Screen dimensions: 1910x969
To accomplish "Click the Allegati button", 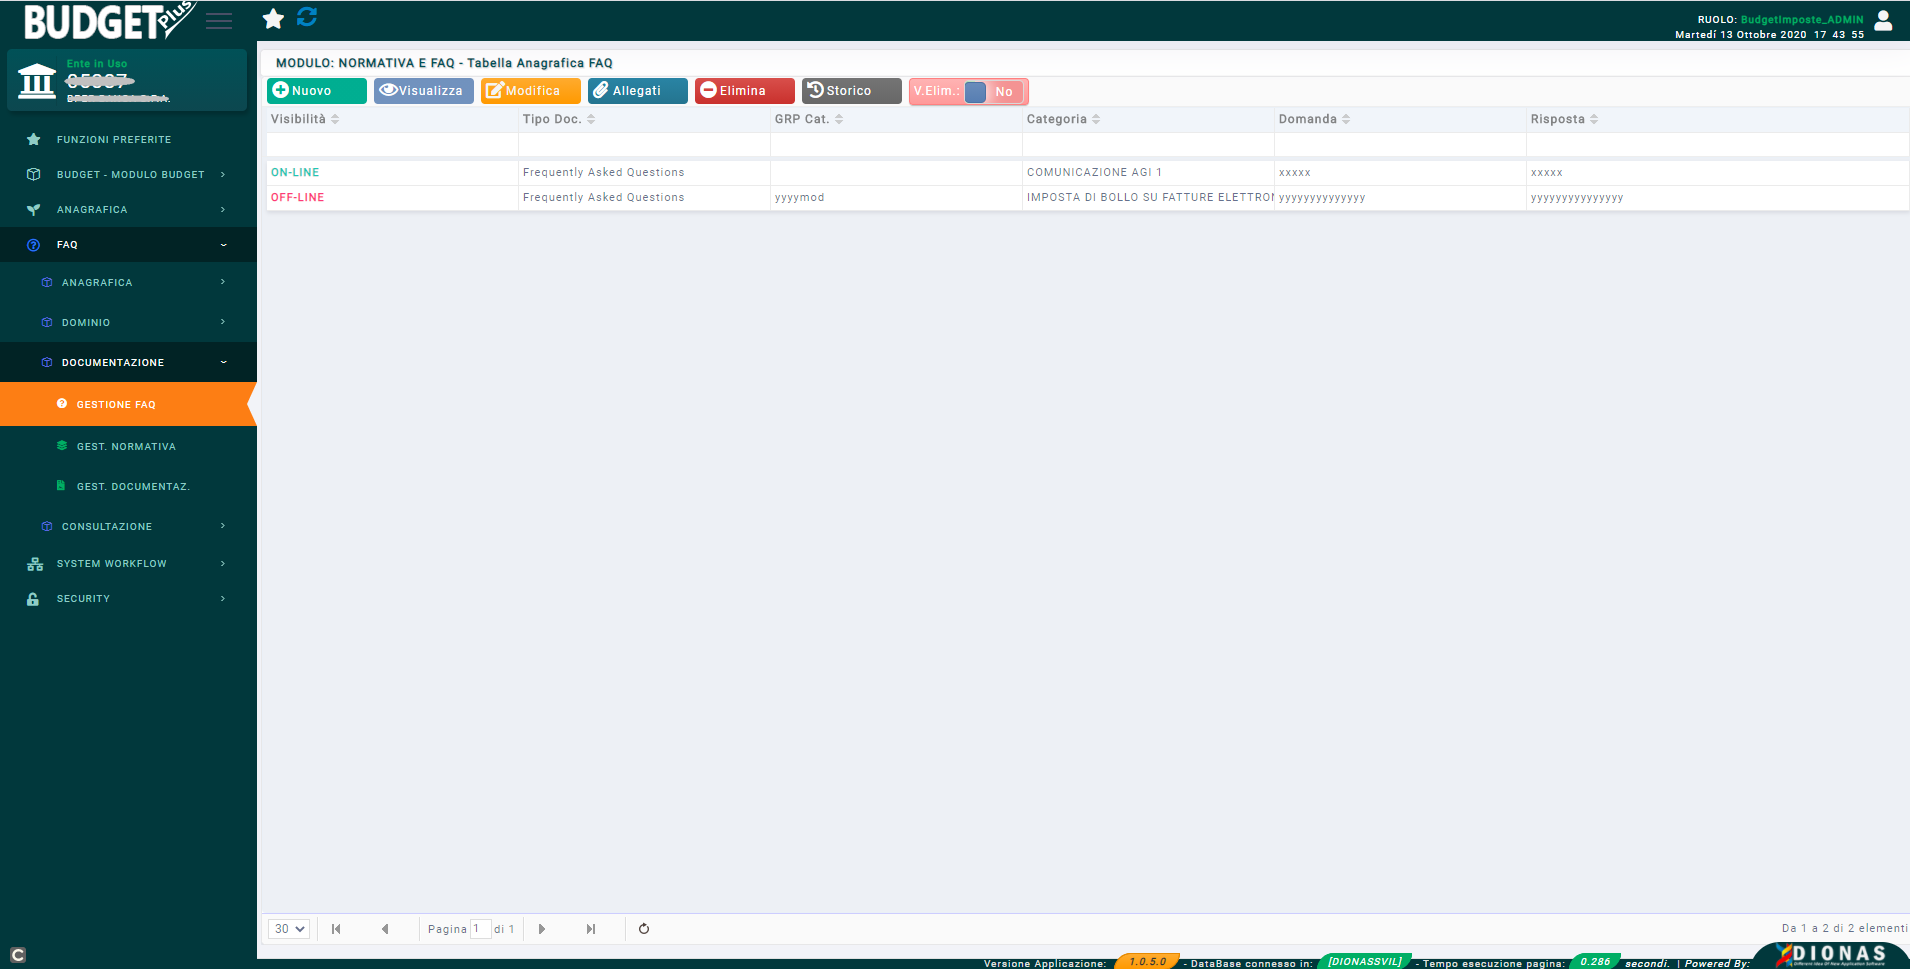I will pos(638,91).
